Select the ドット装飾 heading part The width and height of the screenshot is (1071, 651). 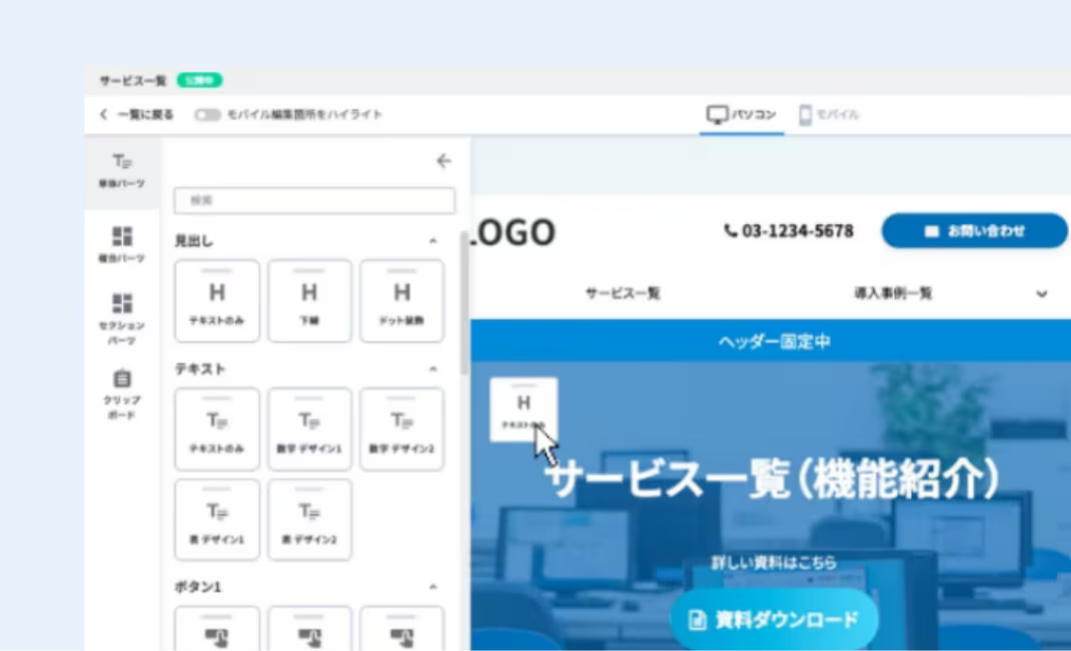coord(401,300)
